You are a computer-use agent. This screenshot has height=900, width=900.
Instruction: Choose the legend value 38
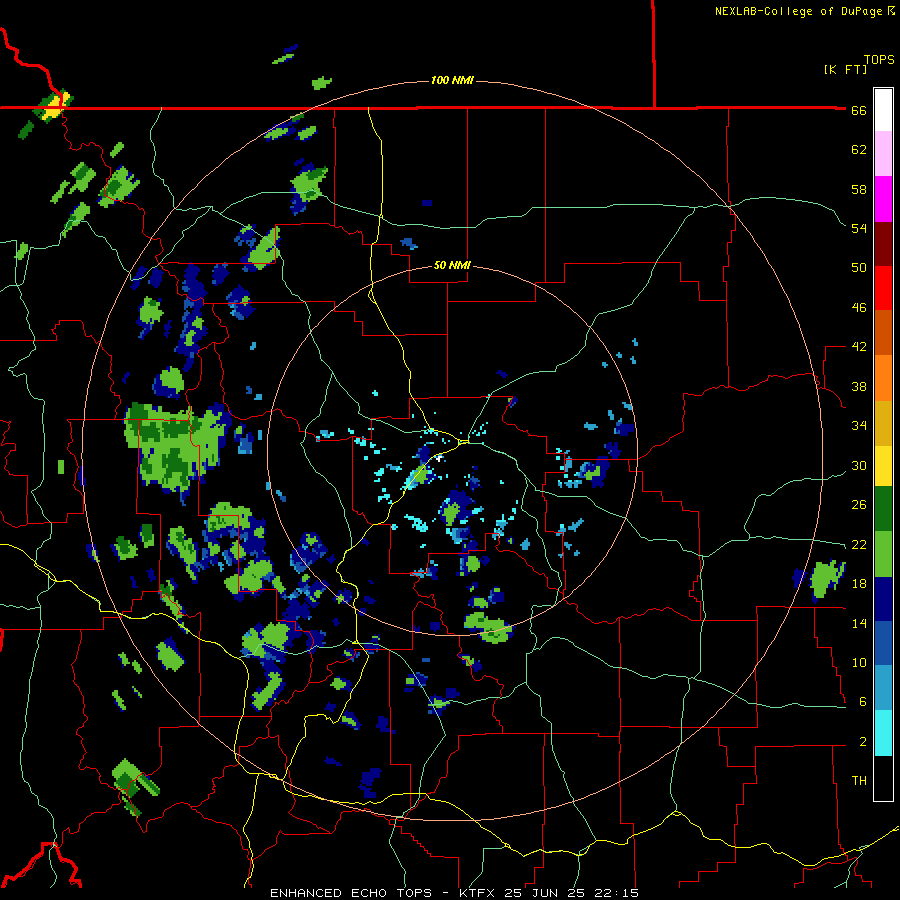click(859, 386)
